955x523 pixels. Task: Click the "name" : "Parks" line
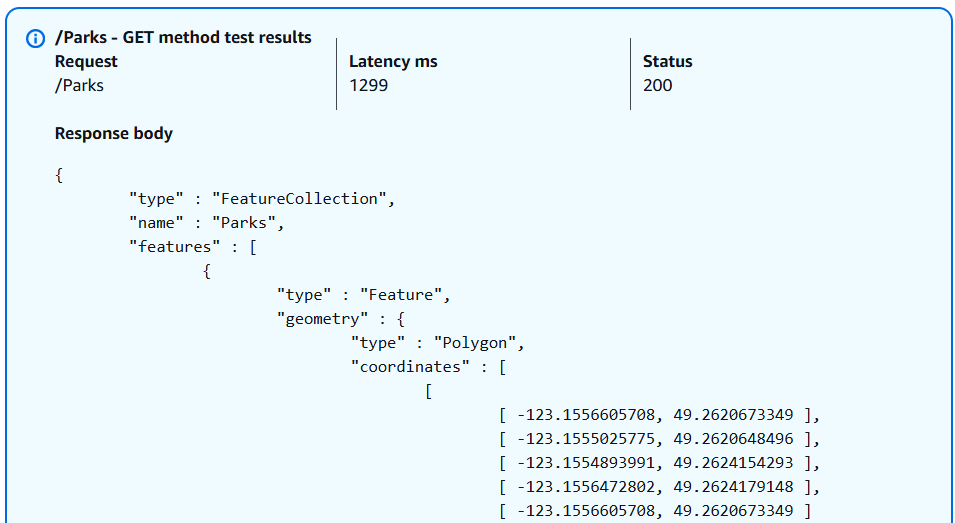[x=207, y=223]
